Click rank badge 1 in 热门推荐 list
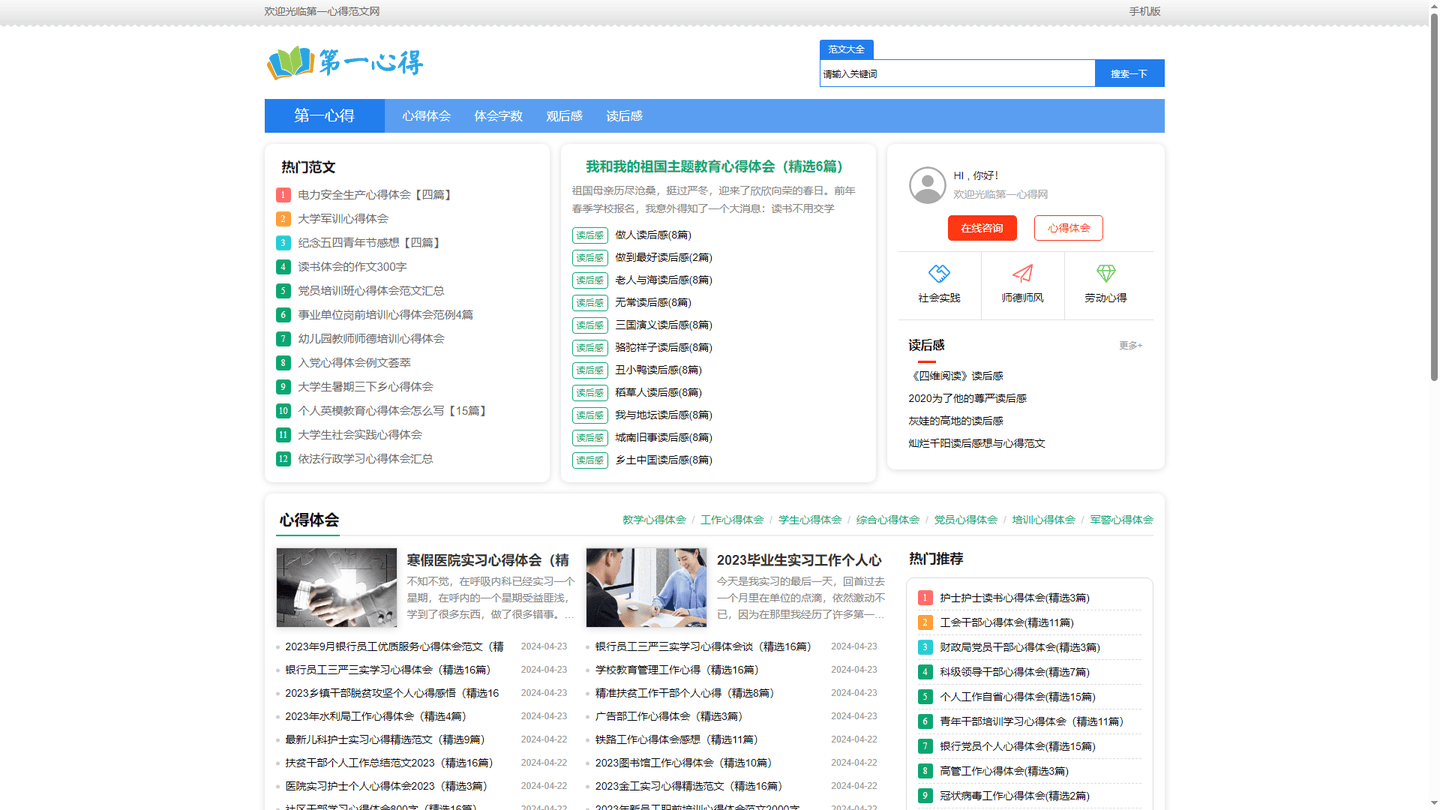Viewport: 1440px width, 810px height. click(x=925, y=598)
